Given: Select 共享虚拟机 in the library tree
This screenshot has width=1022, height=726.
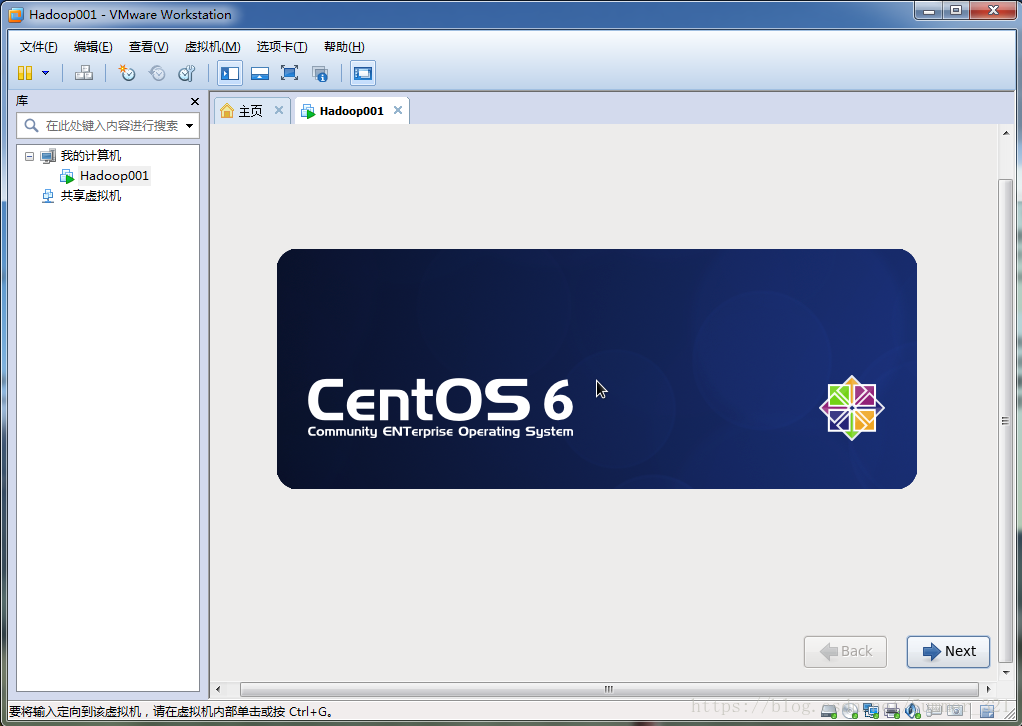Looking at the screenshot, I should click(x=91, y=196).
